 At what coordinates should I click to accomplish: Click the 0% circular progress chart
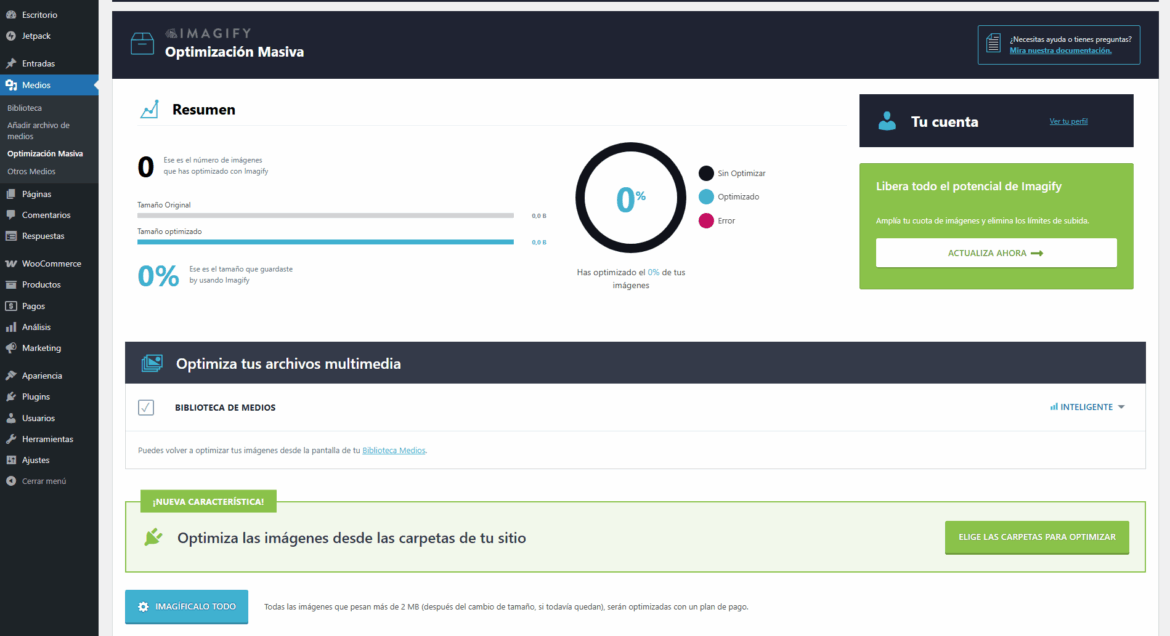[631, 198]
